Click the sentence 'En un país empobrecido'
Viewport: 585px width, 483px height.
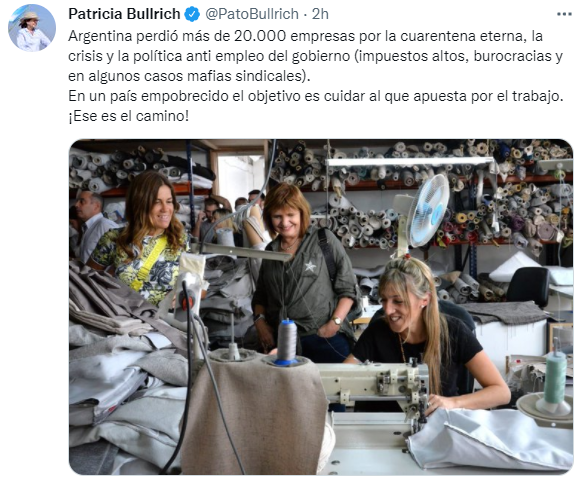tap(316, 96)
